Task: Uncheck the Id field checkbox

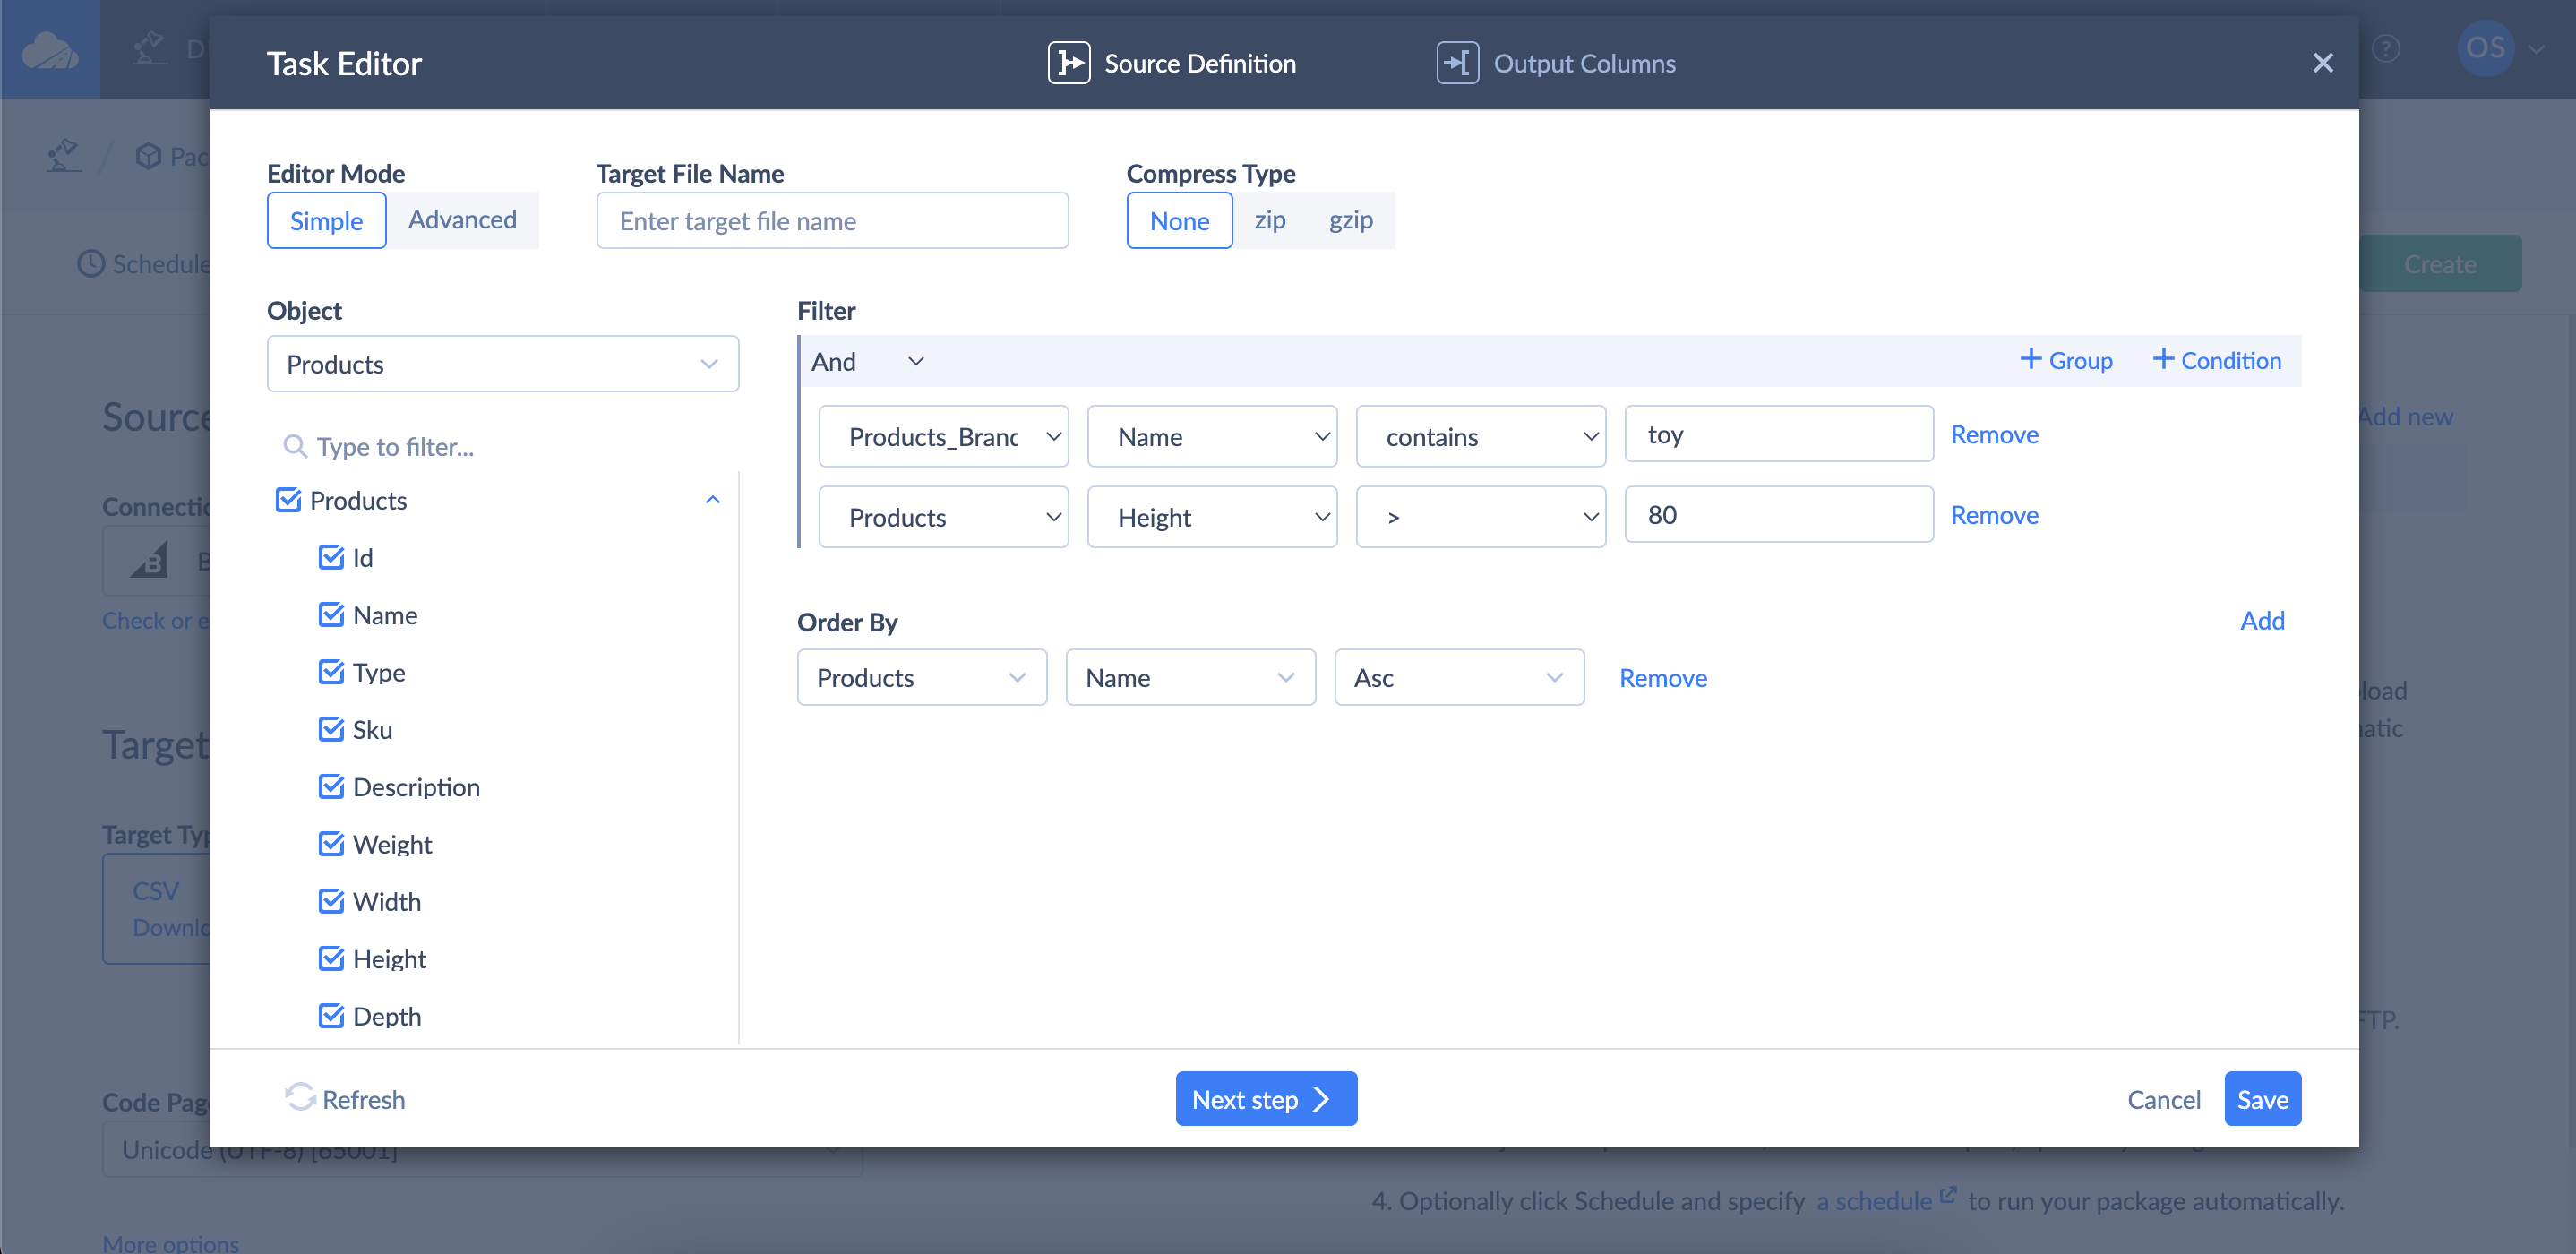Action: (331, 557)
